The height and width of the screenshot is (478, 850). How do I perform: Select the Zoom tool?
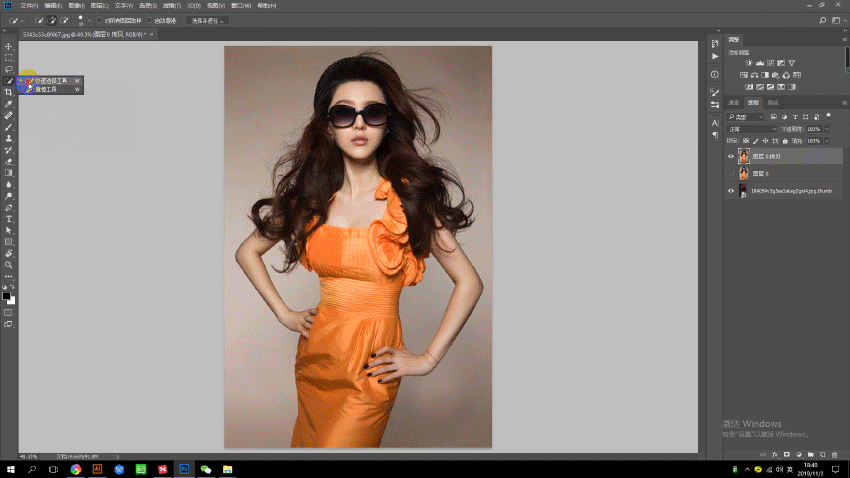tap(9, 265)
